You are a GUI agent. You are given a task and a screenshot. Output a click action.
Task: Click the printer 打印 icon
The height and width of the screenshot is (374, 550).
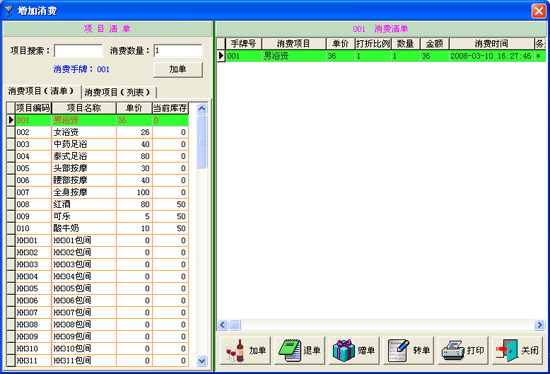click(453, 350)
